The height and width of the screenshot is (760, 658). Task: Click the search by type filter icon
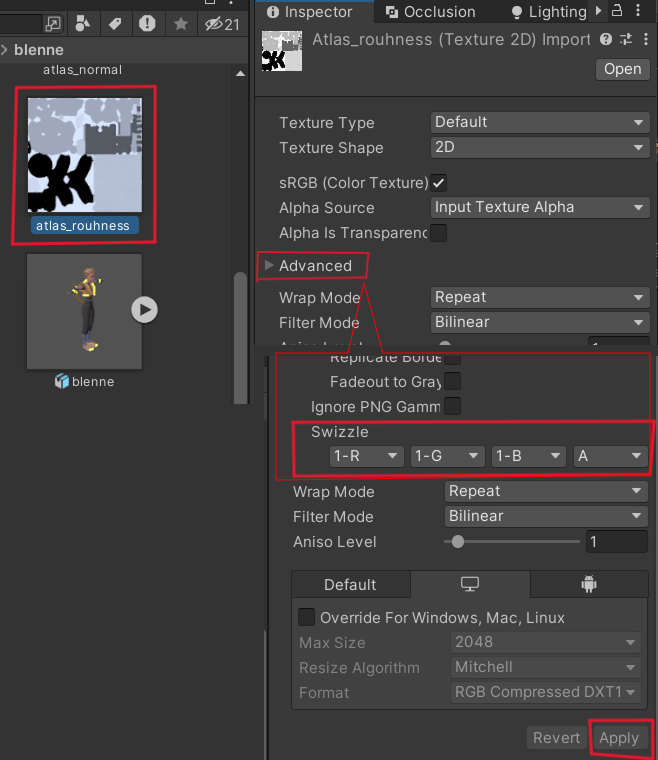[x=84, y=23]
